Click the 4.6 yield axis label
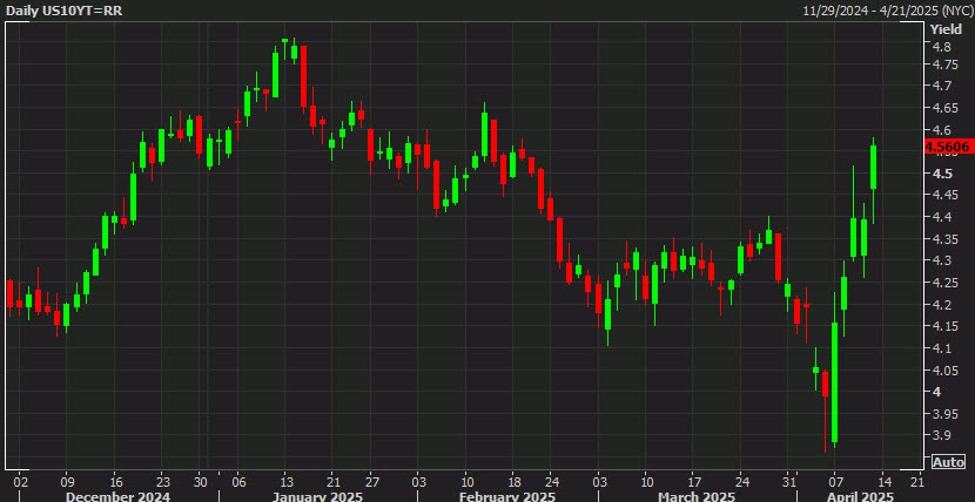975x502 pixels. click(941, 131)
